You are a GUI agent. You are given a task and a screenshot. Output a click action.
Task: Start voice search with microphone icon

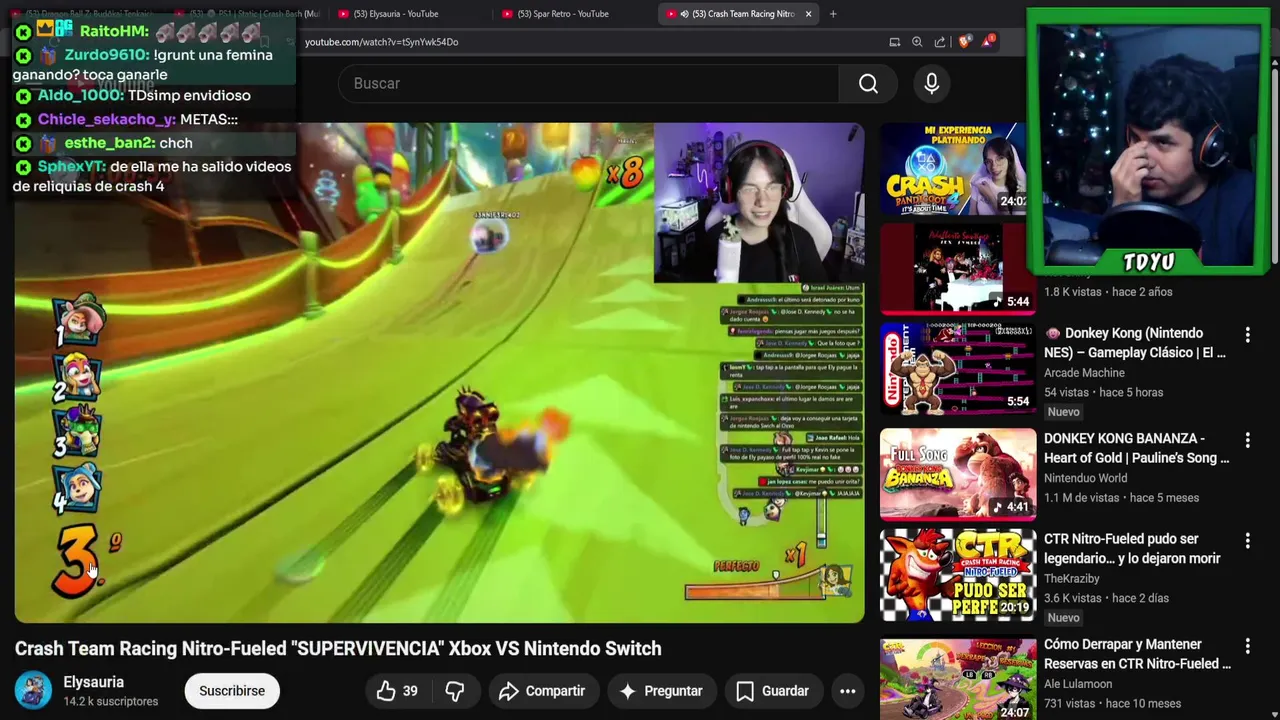[931, 84]
